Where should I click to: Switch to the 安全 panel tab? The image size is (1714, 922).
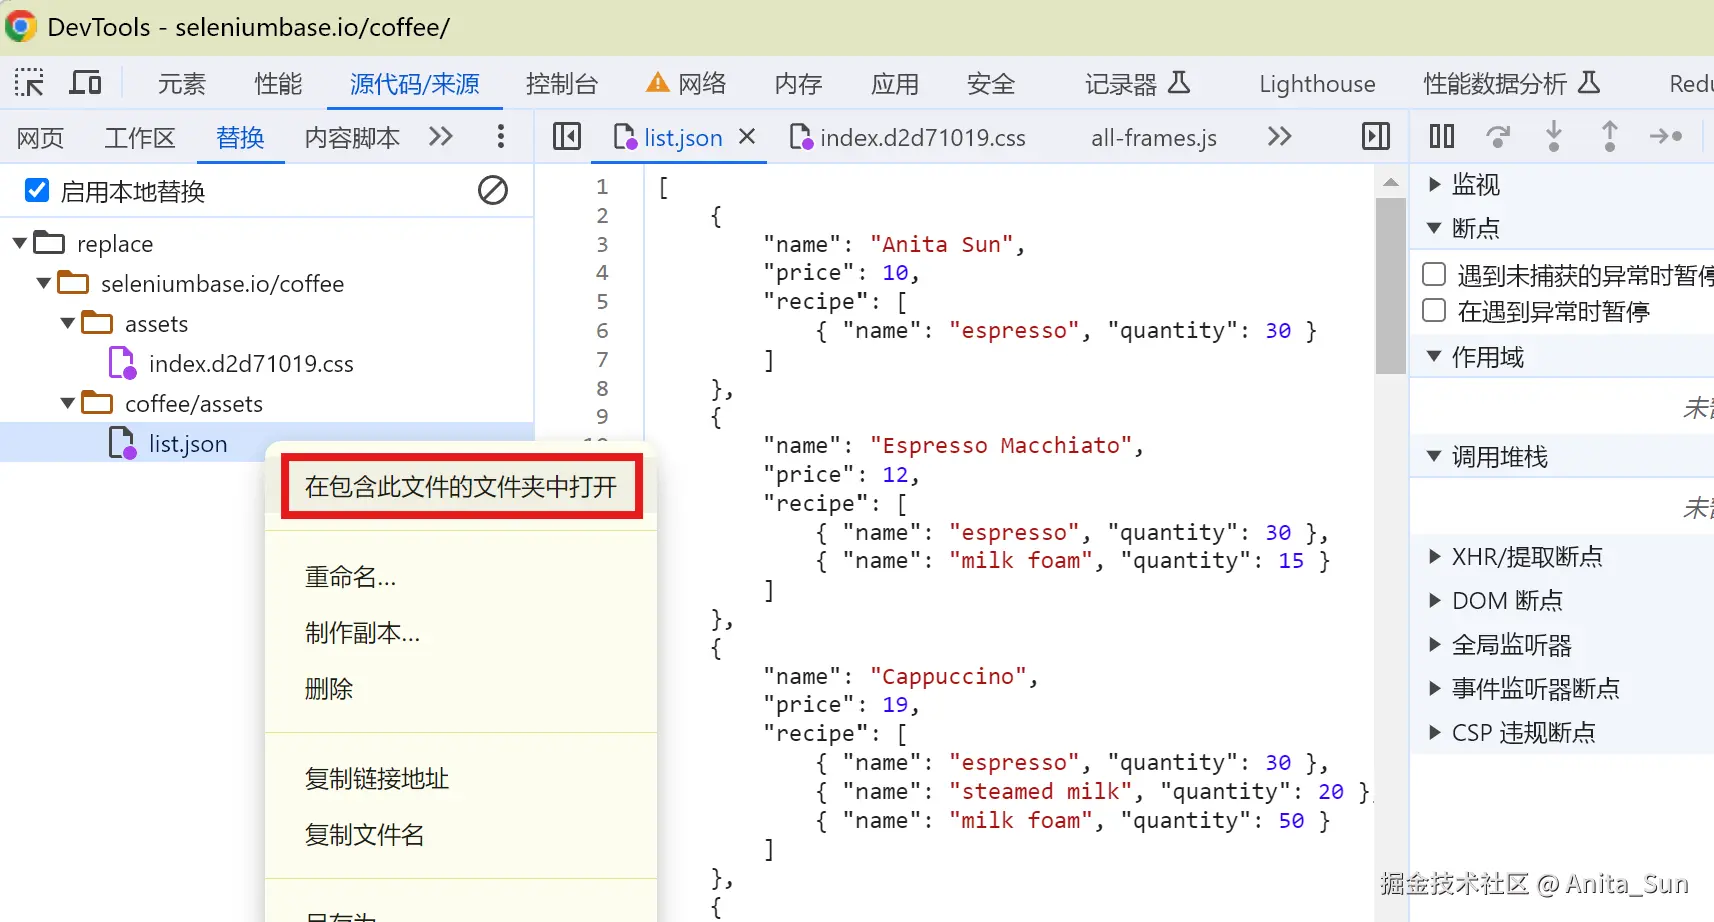point(990,84)
